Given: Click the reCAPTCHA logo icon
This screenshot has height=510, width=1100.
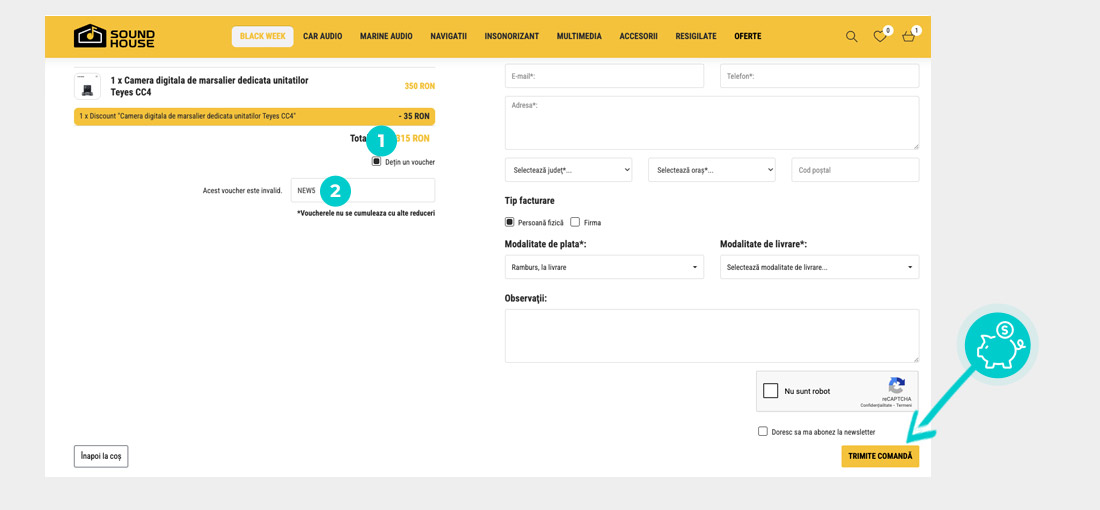Looking at the screenshot, I should point(896,385).
